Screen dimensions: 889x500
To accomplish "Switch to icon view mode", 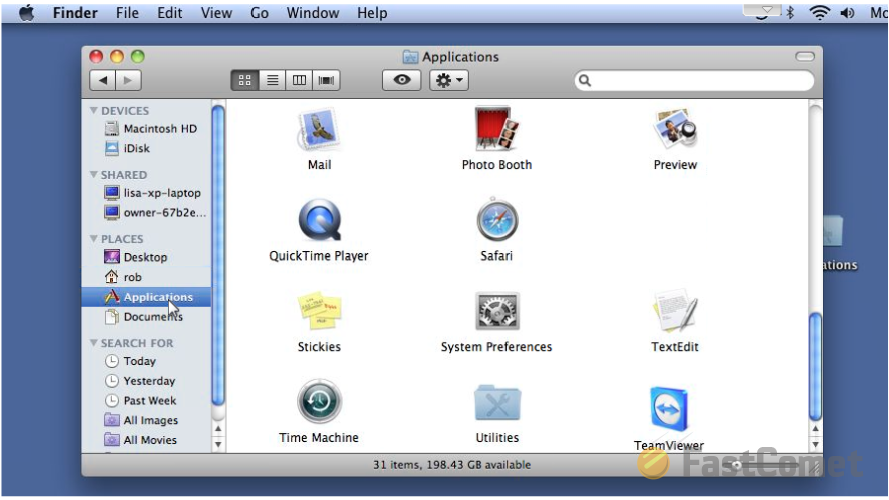I will (245, 80).
